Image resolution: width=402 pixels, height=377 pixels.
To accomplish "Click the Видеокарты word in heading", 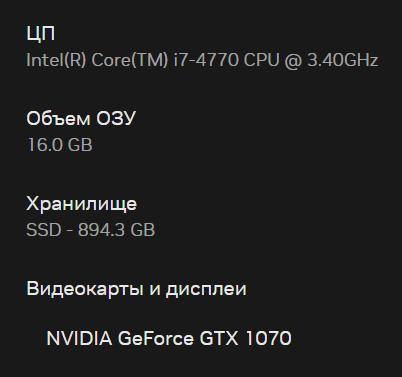I will point(85,289).
